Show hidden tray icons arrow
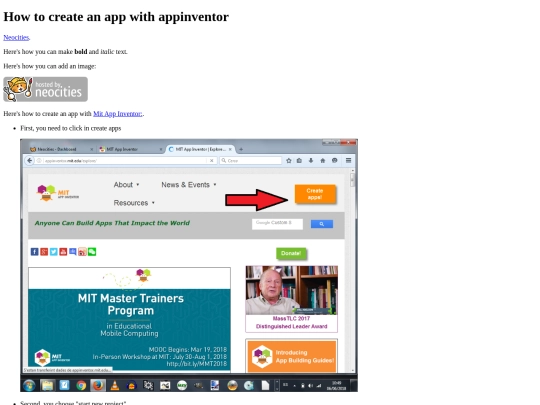 tap(294, 386)
